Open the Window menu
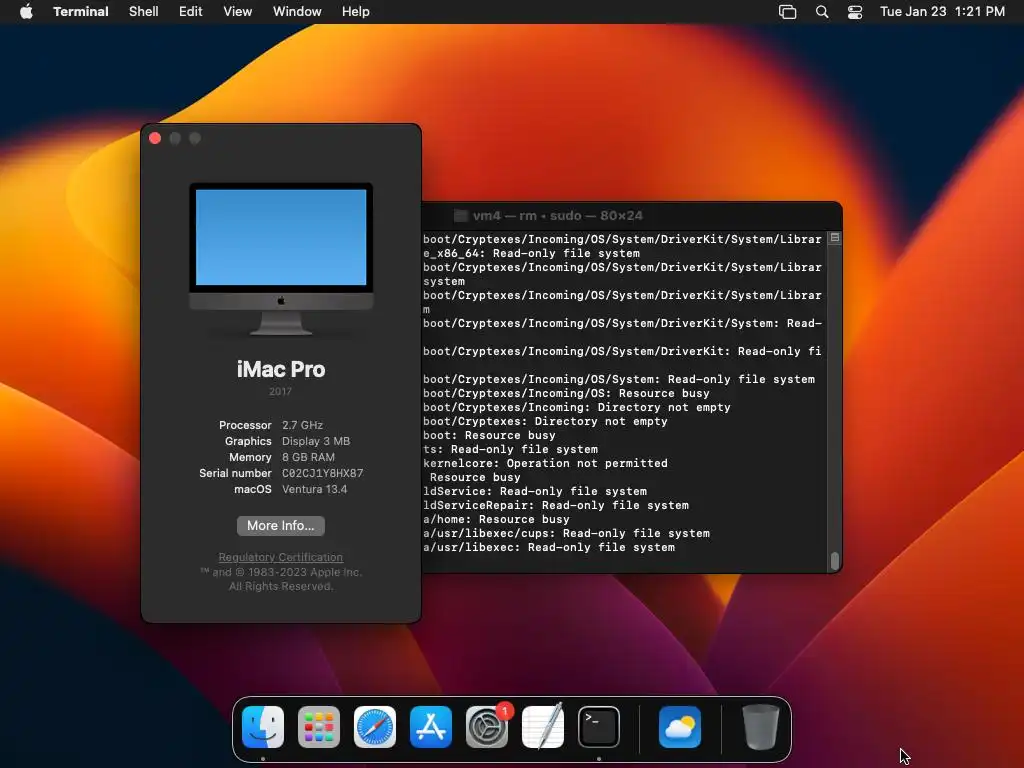 coord(297,11)
